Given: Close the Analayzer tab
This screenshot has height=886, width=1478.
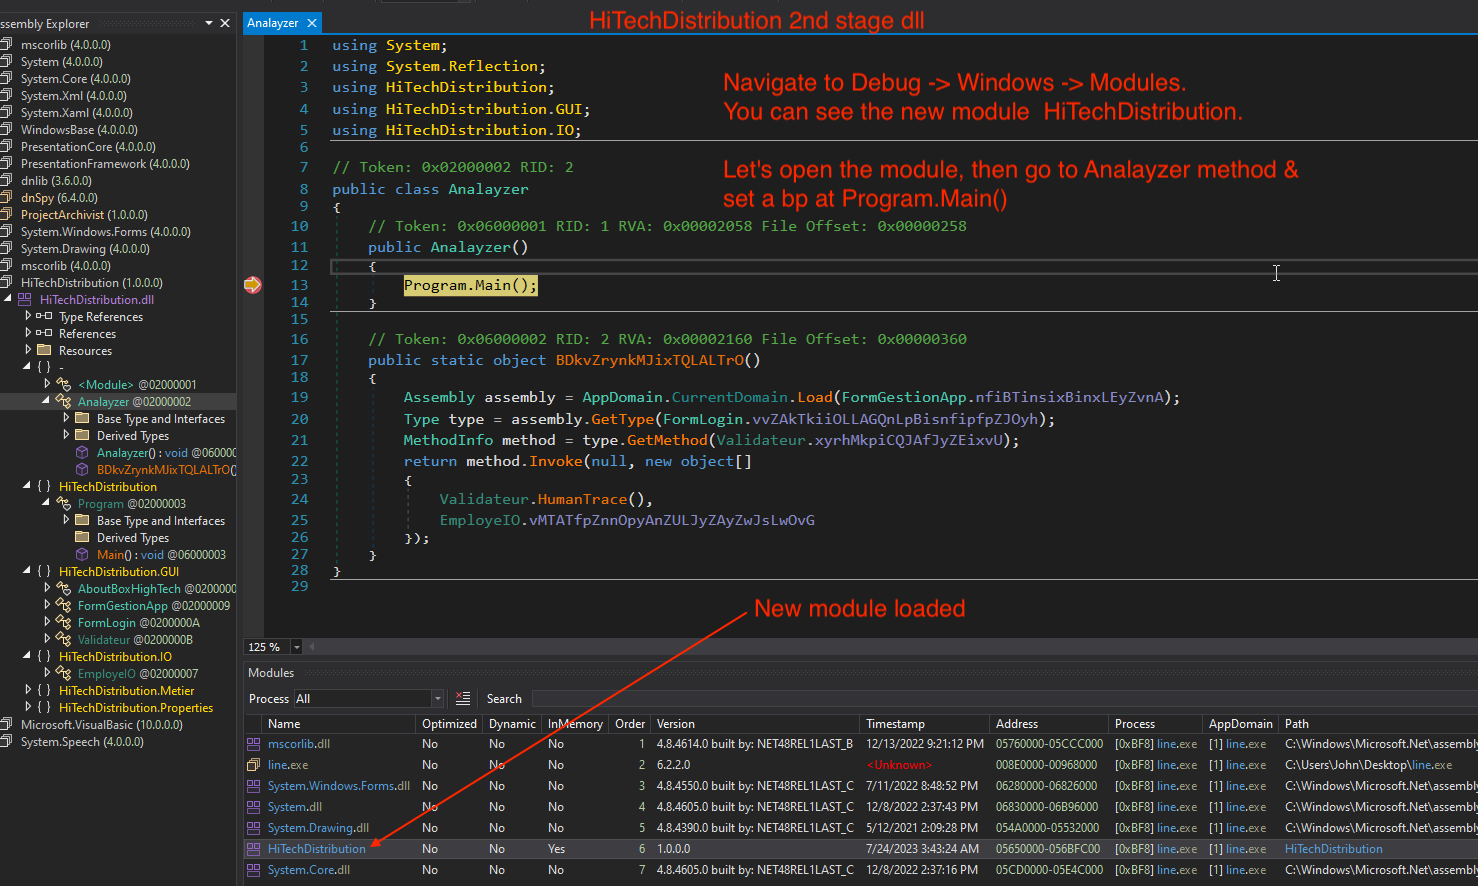Looking at the screenshot, I should pos(312,23).
